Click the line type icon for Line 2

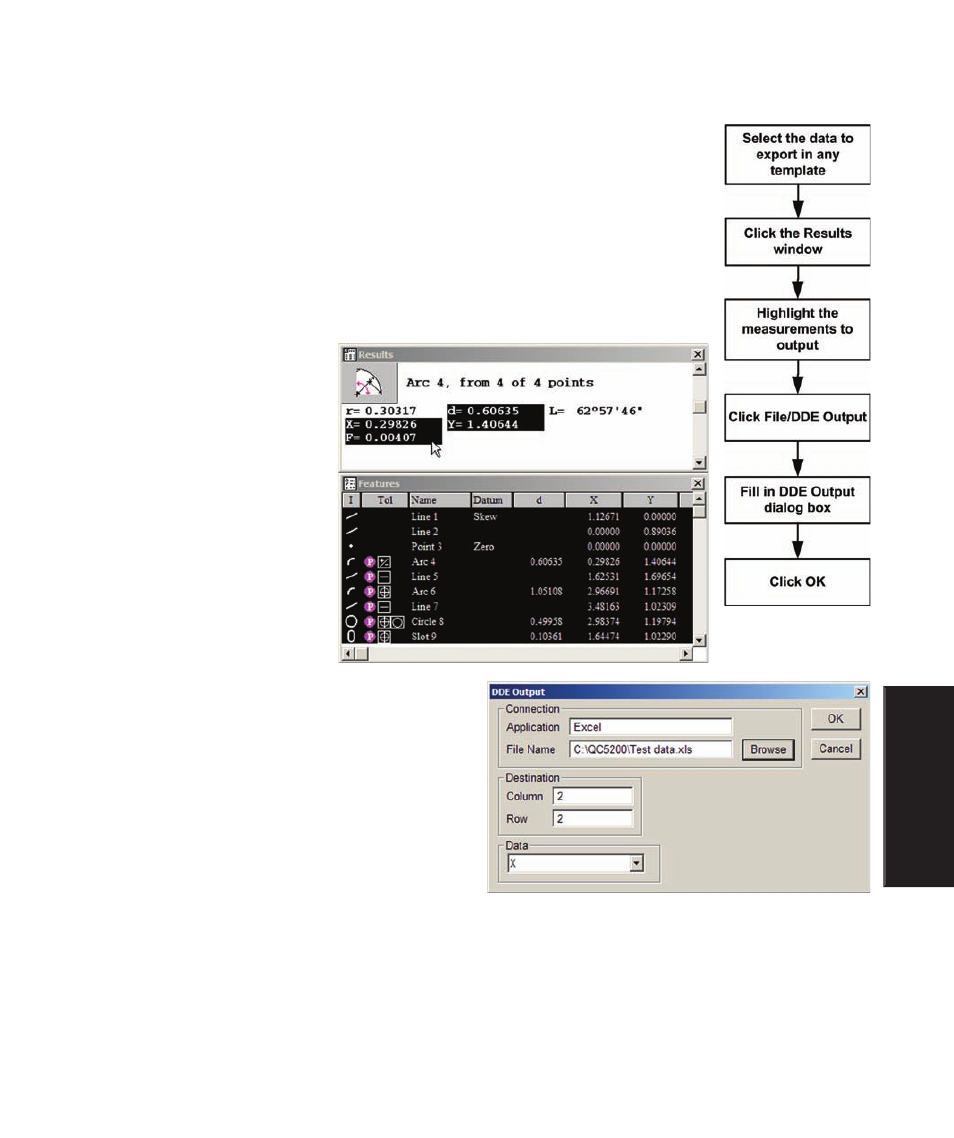point(351,531)
